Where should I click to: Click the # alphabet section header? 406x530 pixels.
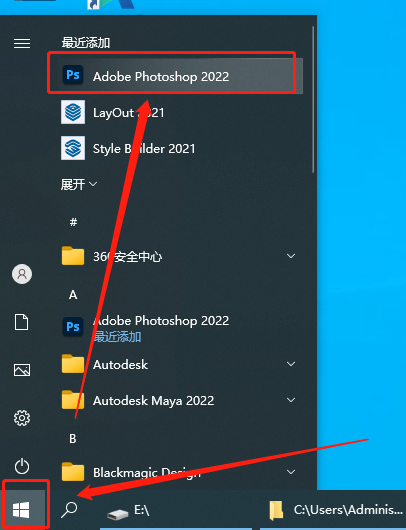pyautogui.click(x=73, y=222)
